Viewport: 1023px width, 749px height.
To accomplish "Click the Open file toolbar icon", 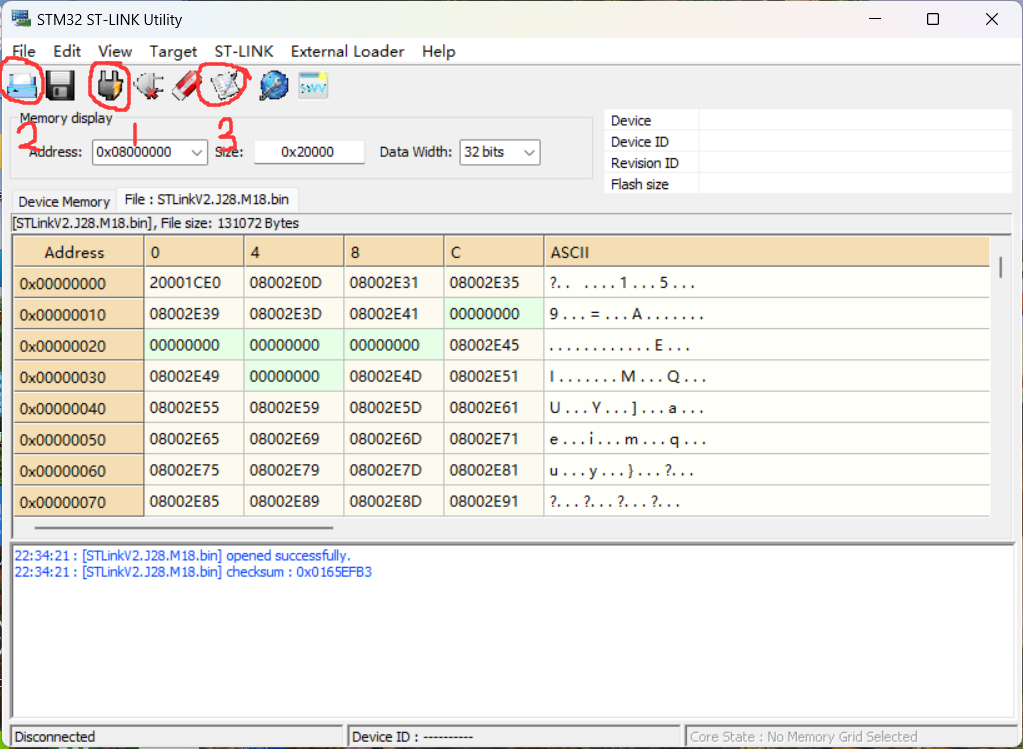I will point(23,87).
